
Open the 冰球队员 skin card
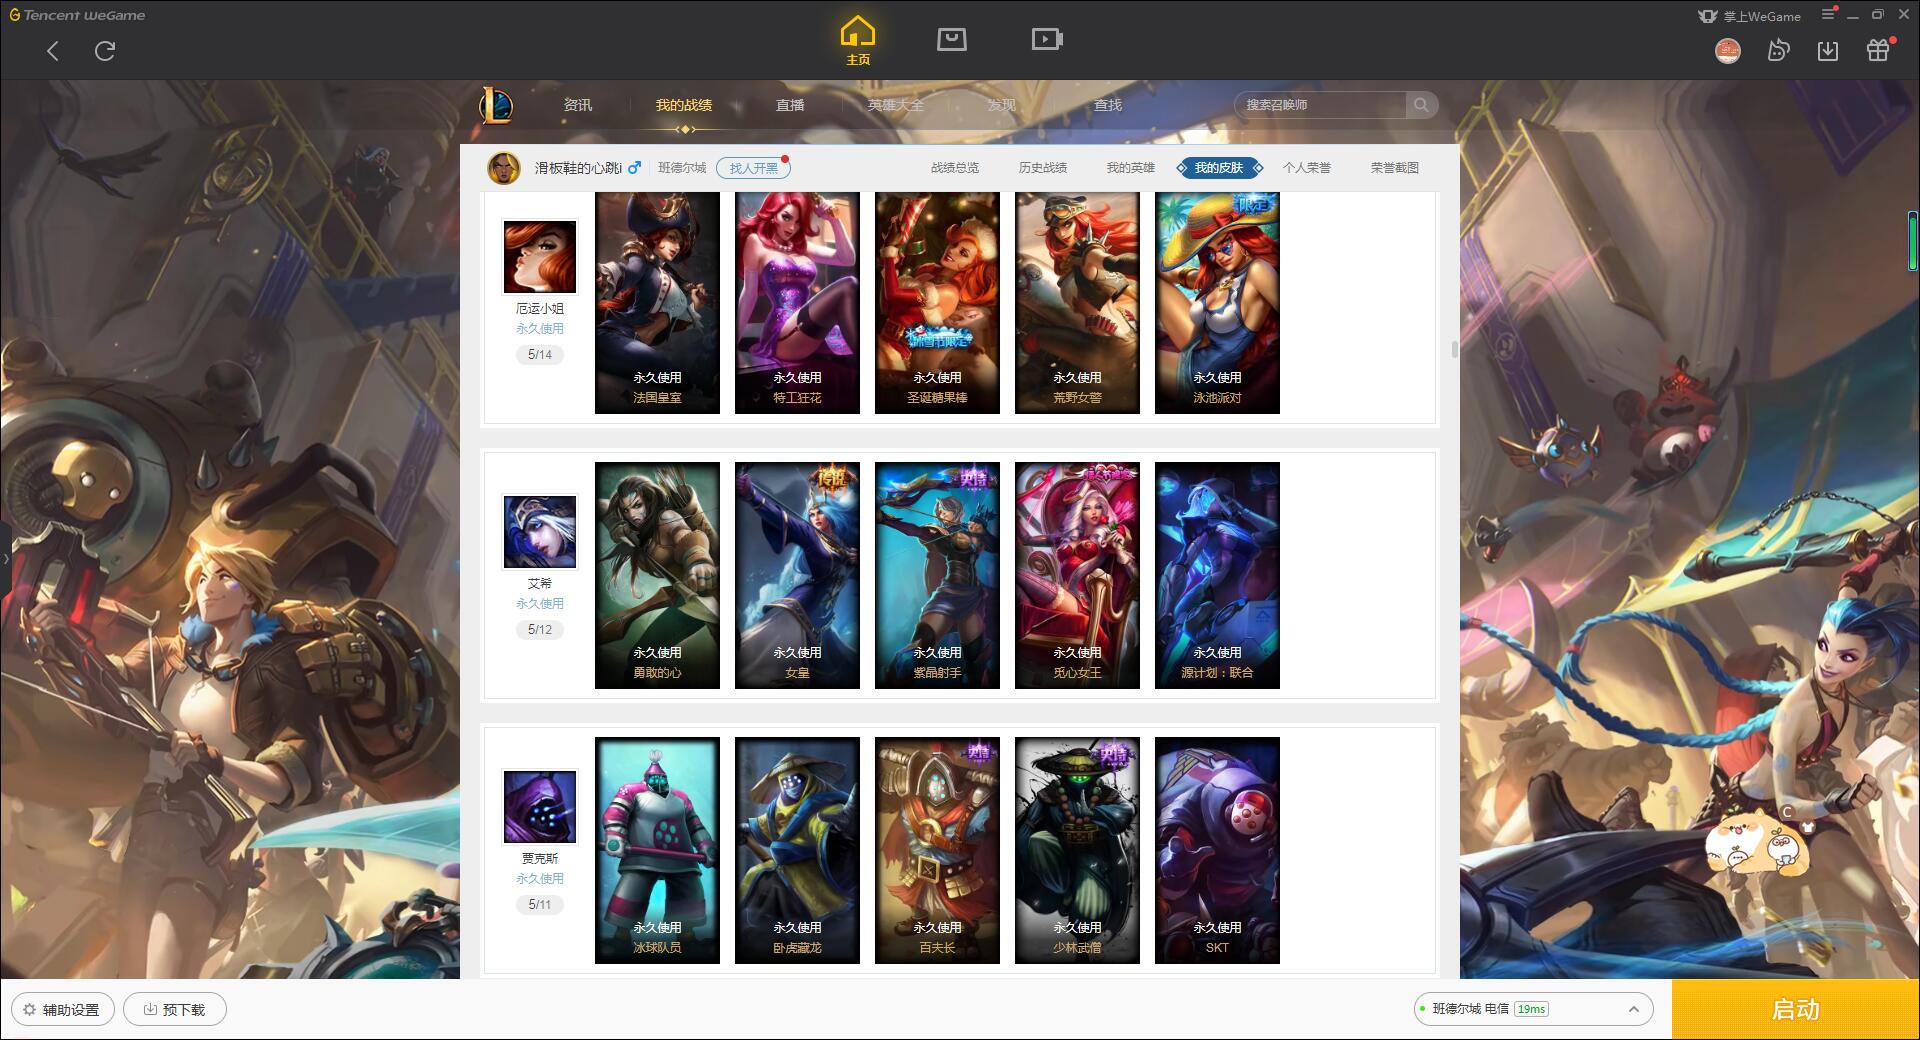(657, 850)
